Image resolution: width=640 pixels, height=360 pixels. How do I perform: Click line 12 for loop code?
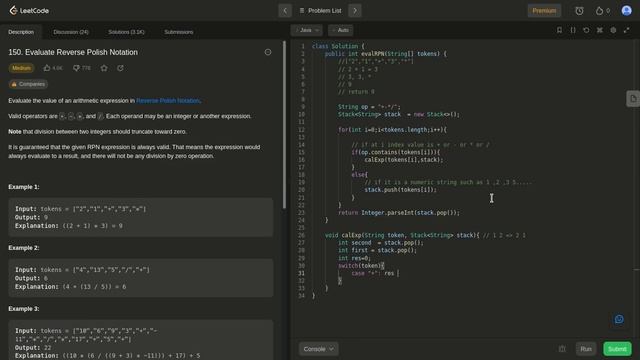click(392, 130)
